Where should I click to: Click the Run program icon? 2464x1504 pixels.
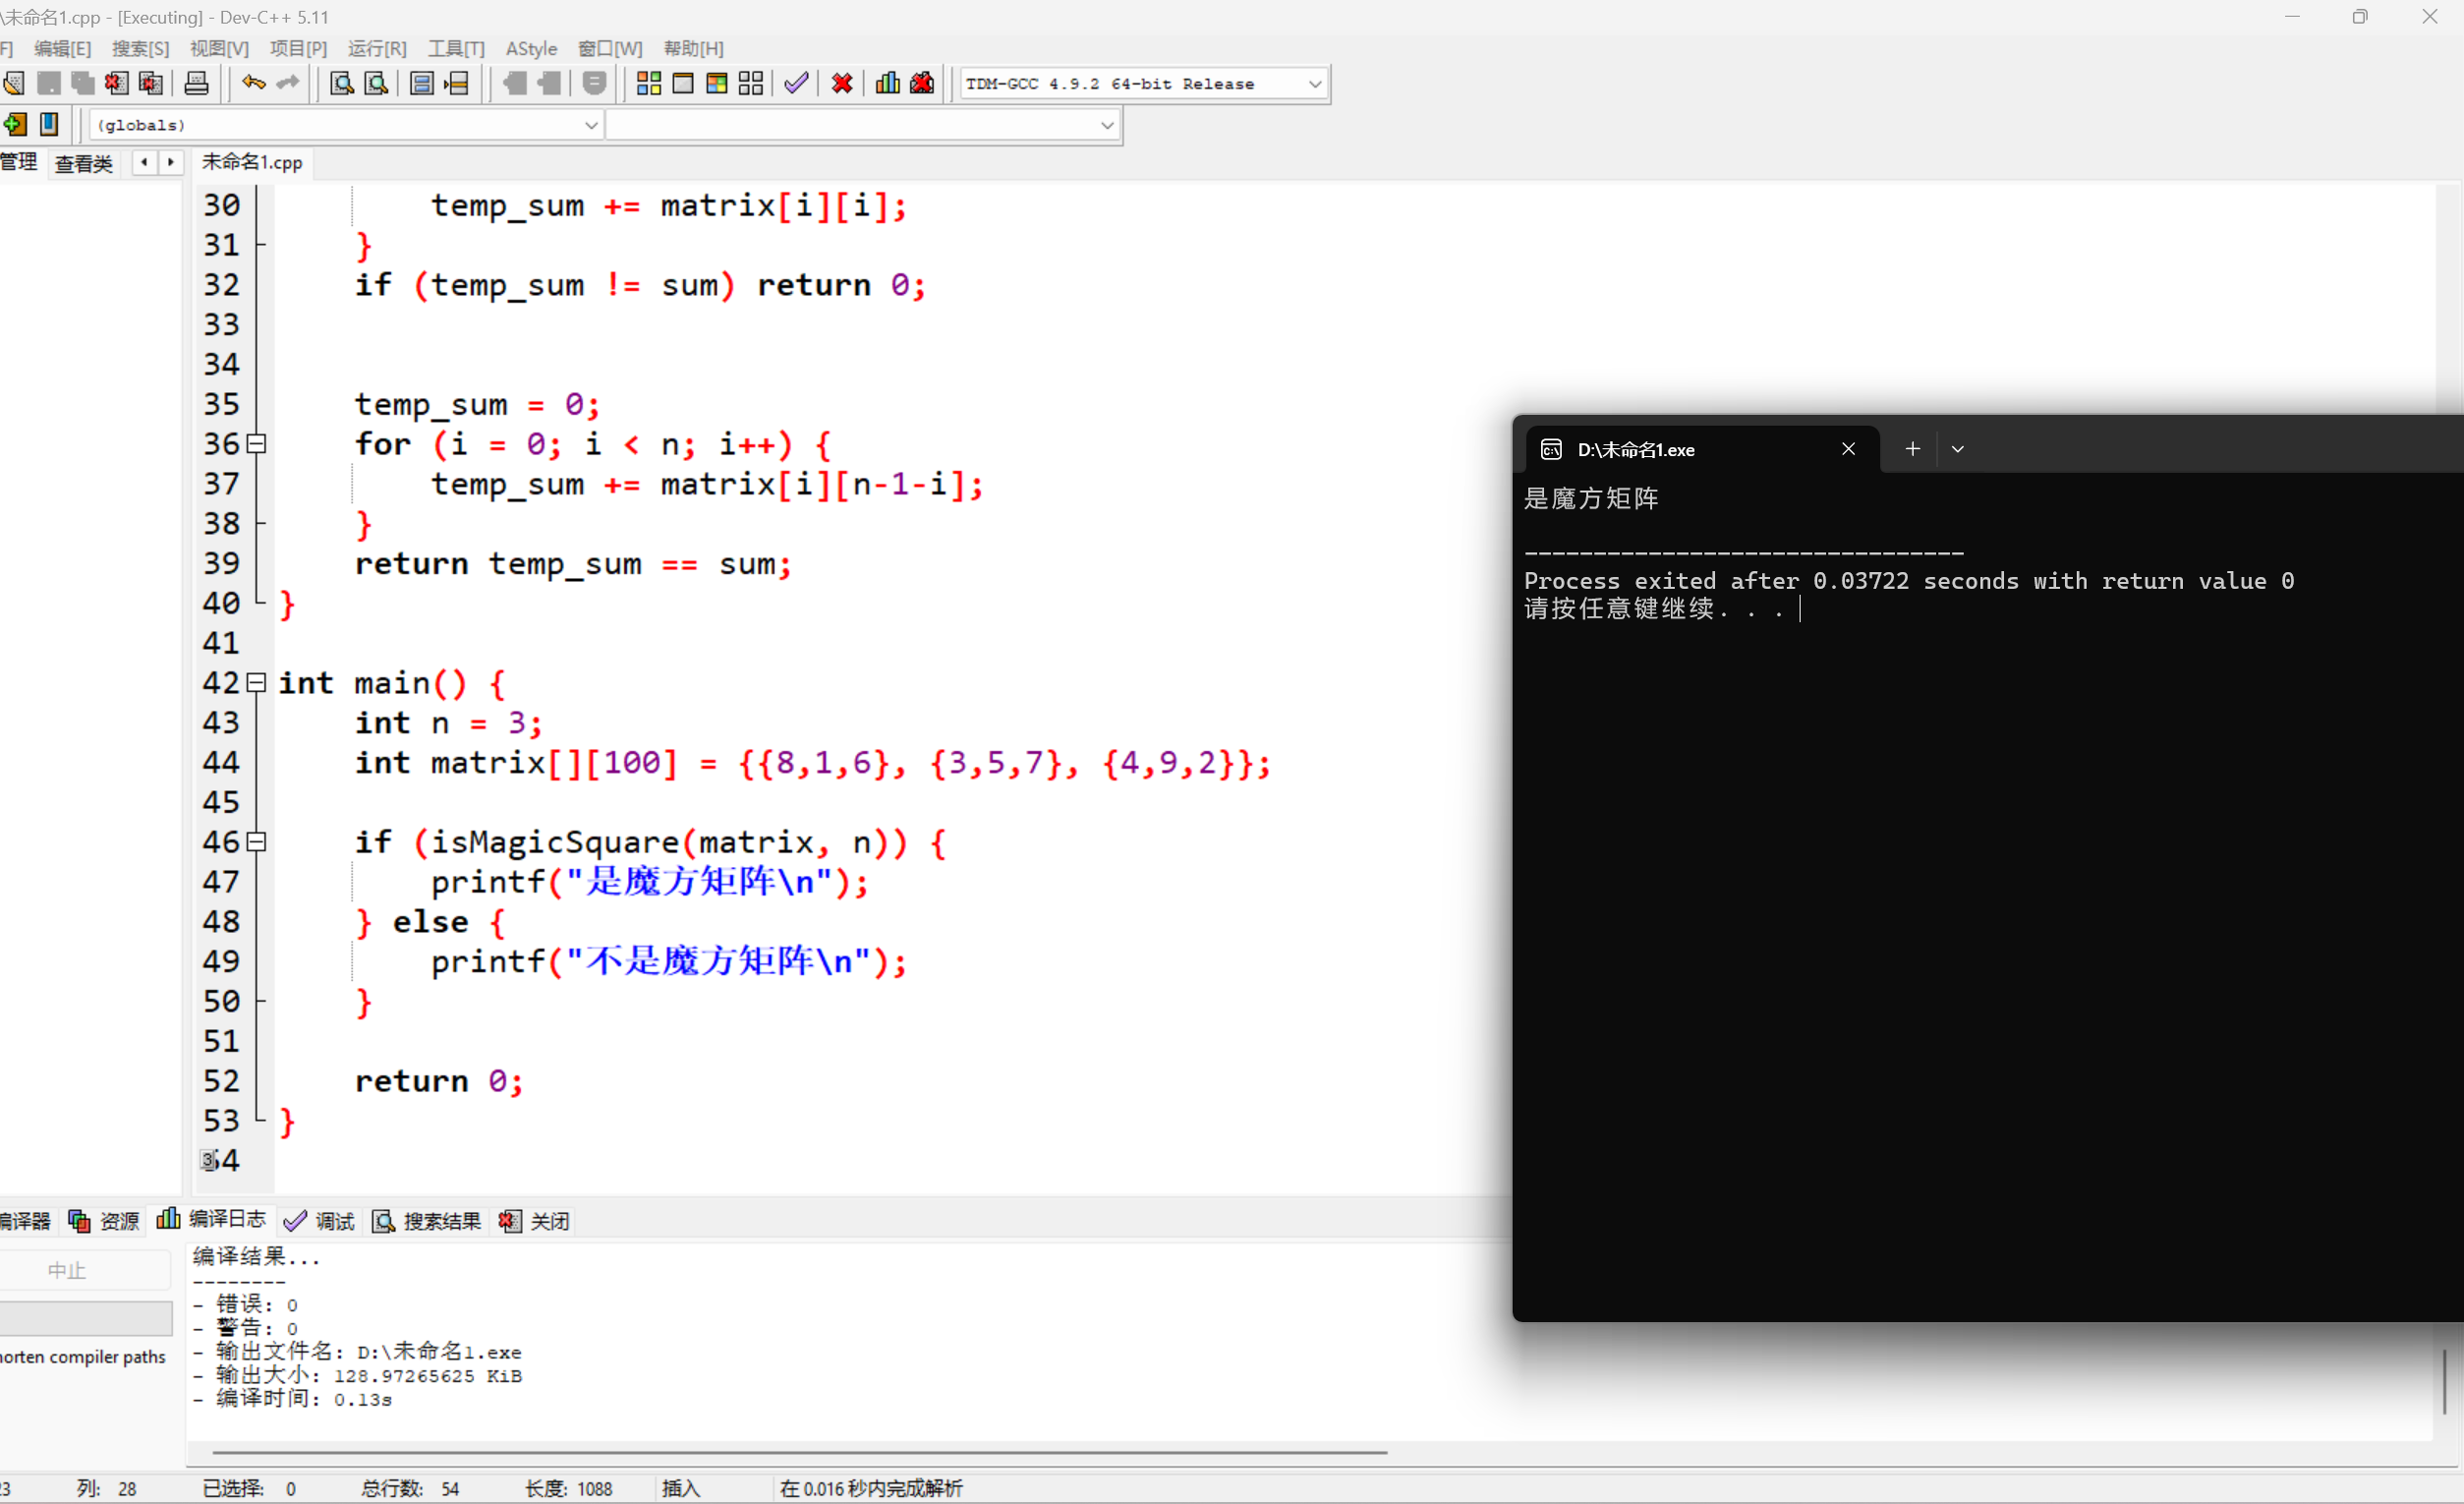(683, 84)
